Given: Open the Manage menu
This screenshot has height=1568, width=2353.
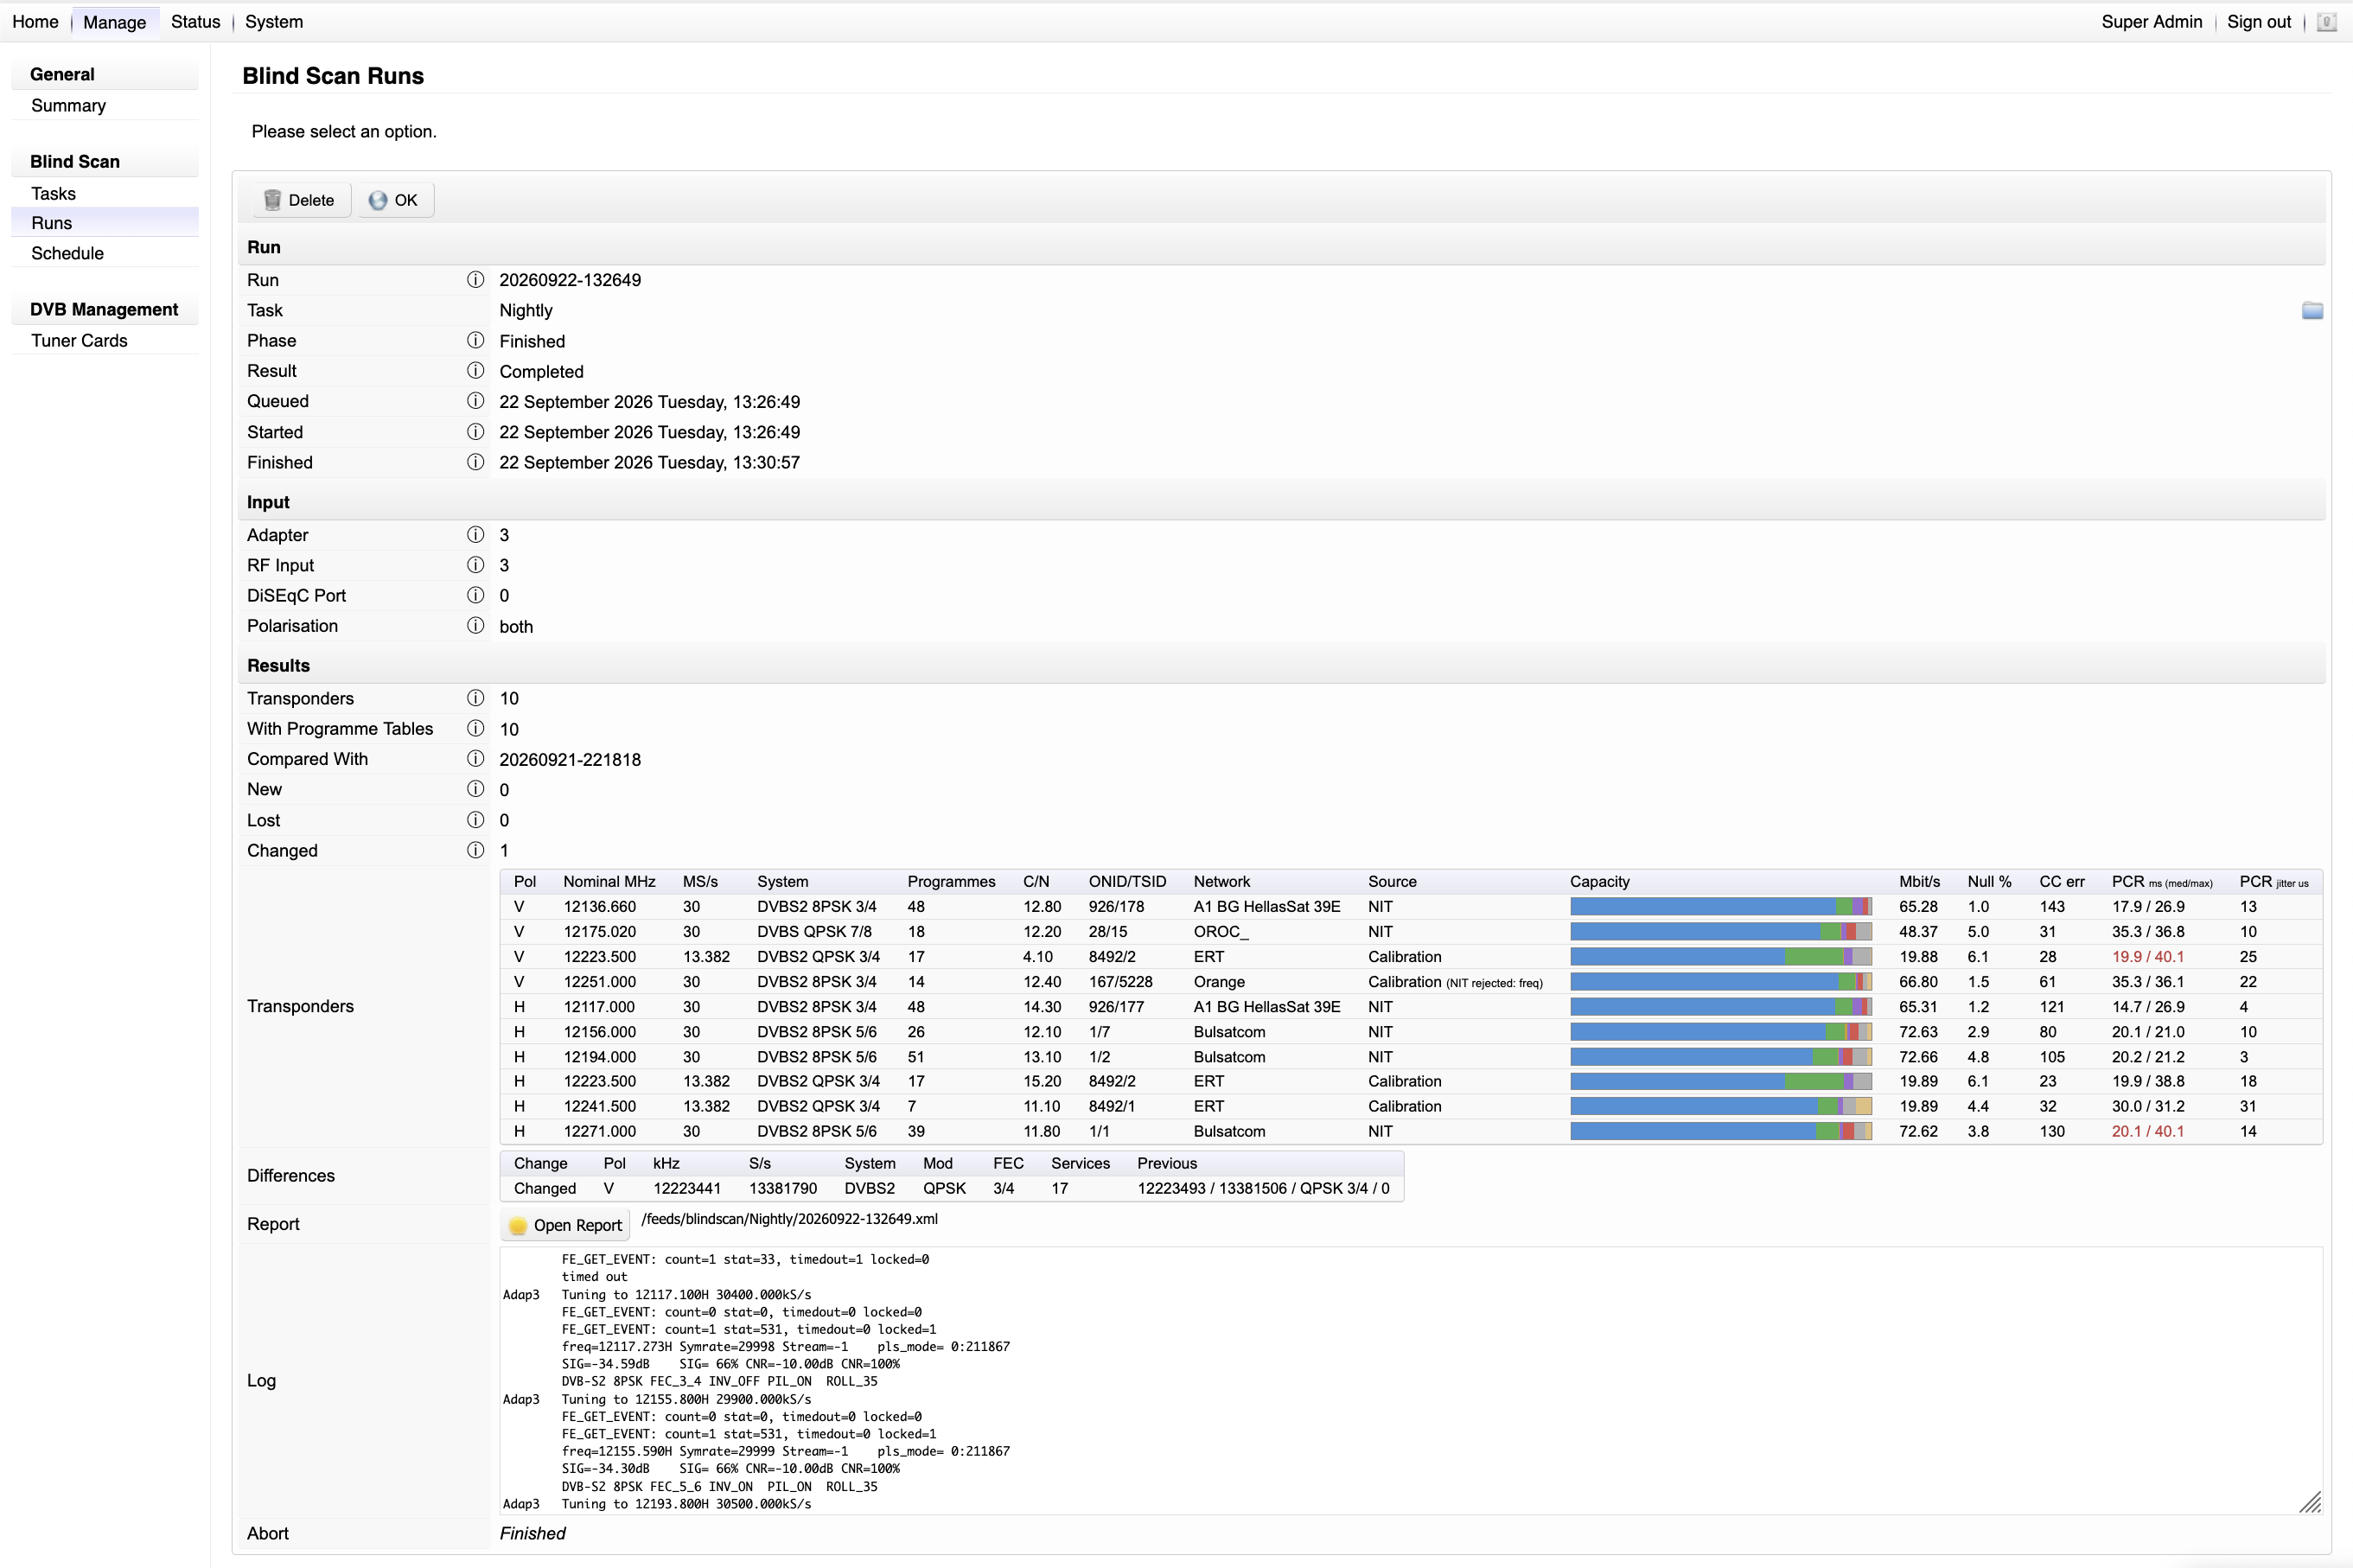Looking at the screenshot, I should [114, 22].
